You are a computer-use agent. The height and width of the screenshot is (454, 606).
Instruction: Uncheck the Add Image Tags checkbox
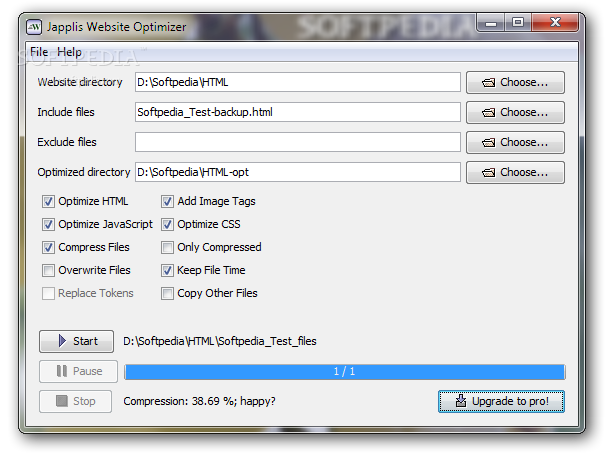(167, 202)
